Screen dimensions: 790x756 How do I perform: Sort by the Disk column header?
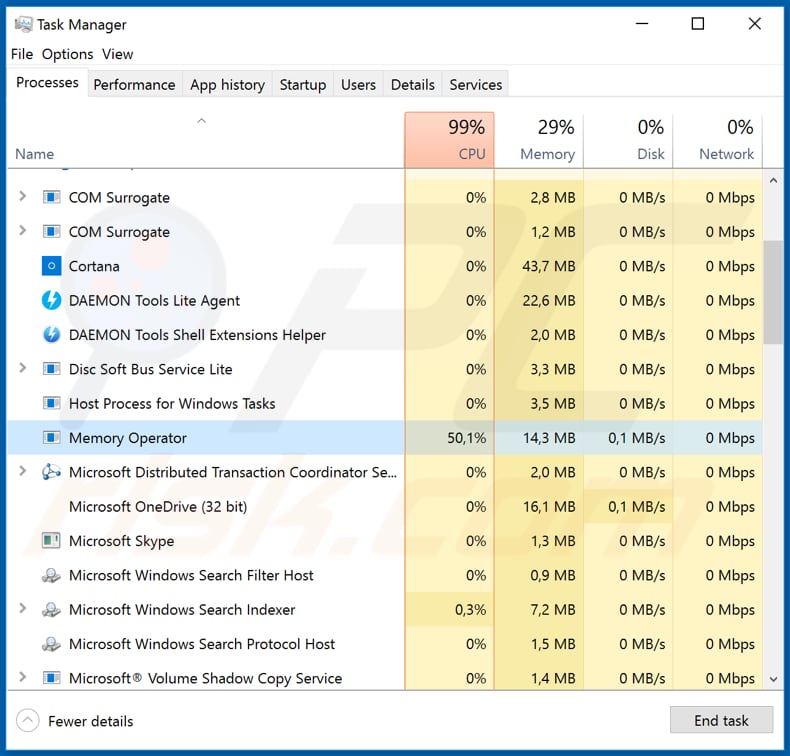point(628,140)
